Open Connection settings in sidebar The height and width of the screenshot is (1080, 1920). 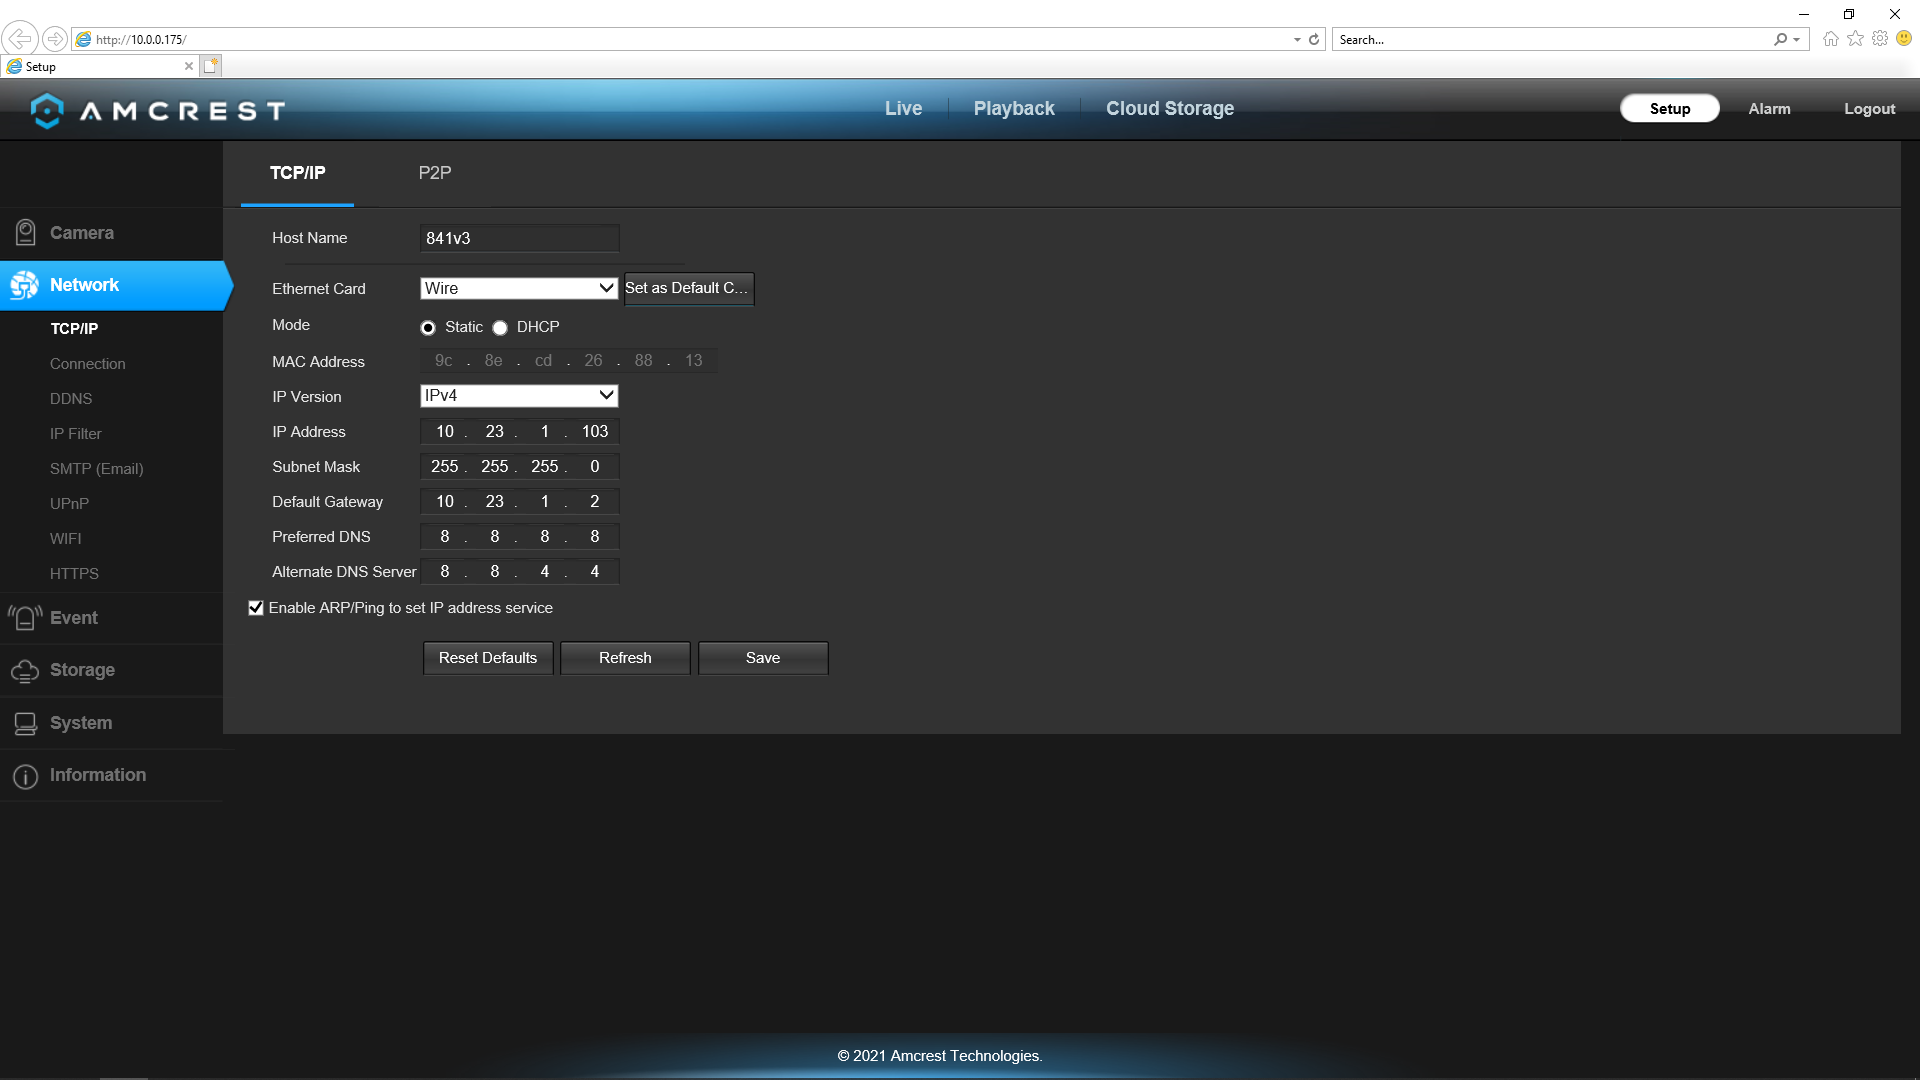click(x=88, y=364)
